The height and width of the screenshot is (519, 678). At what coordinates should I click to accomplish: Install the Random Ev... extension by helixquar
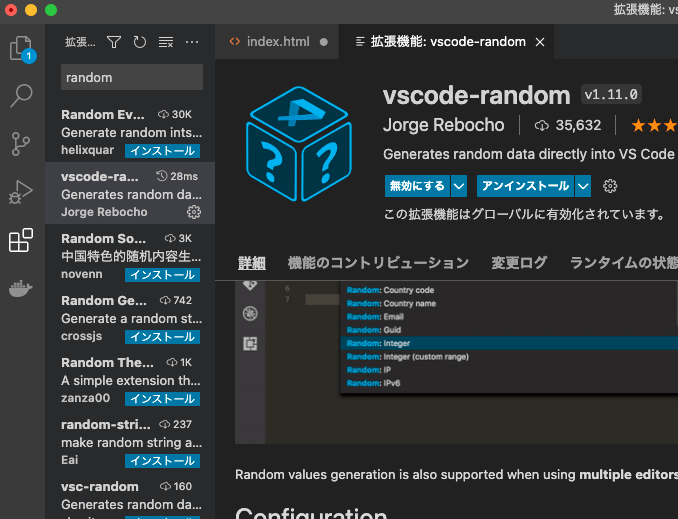pos(163,151)
